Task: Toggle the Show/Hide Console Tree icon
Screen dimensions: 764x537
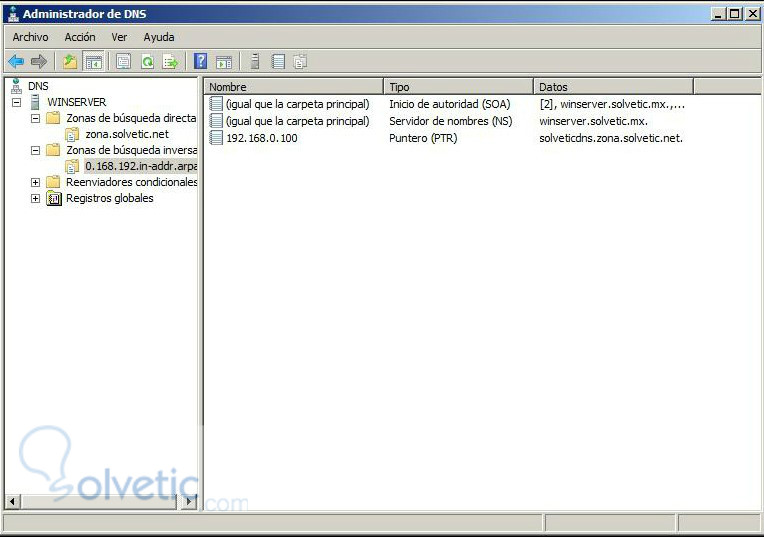Action: [x=94, y=62]
